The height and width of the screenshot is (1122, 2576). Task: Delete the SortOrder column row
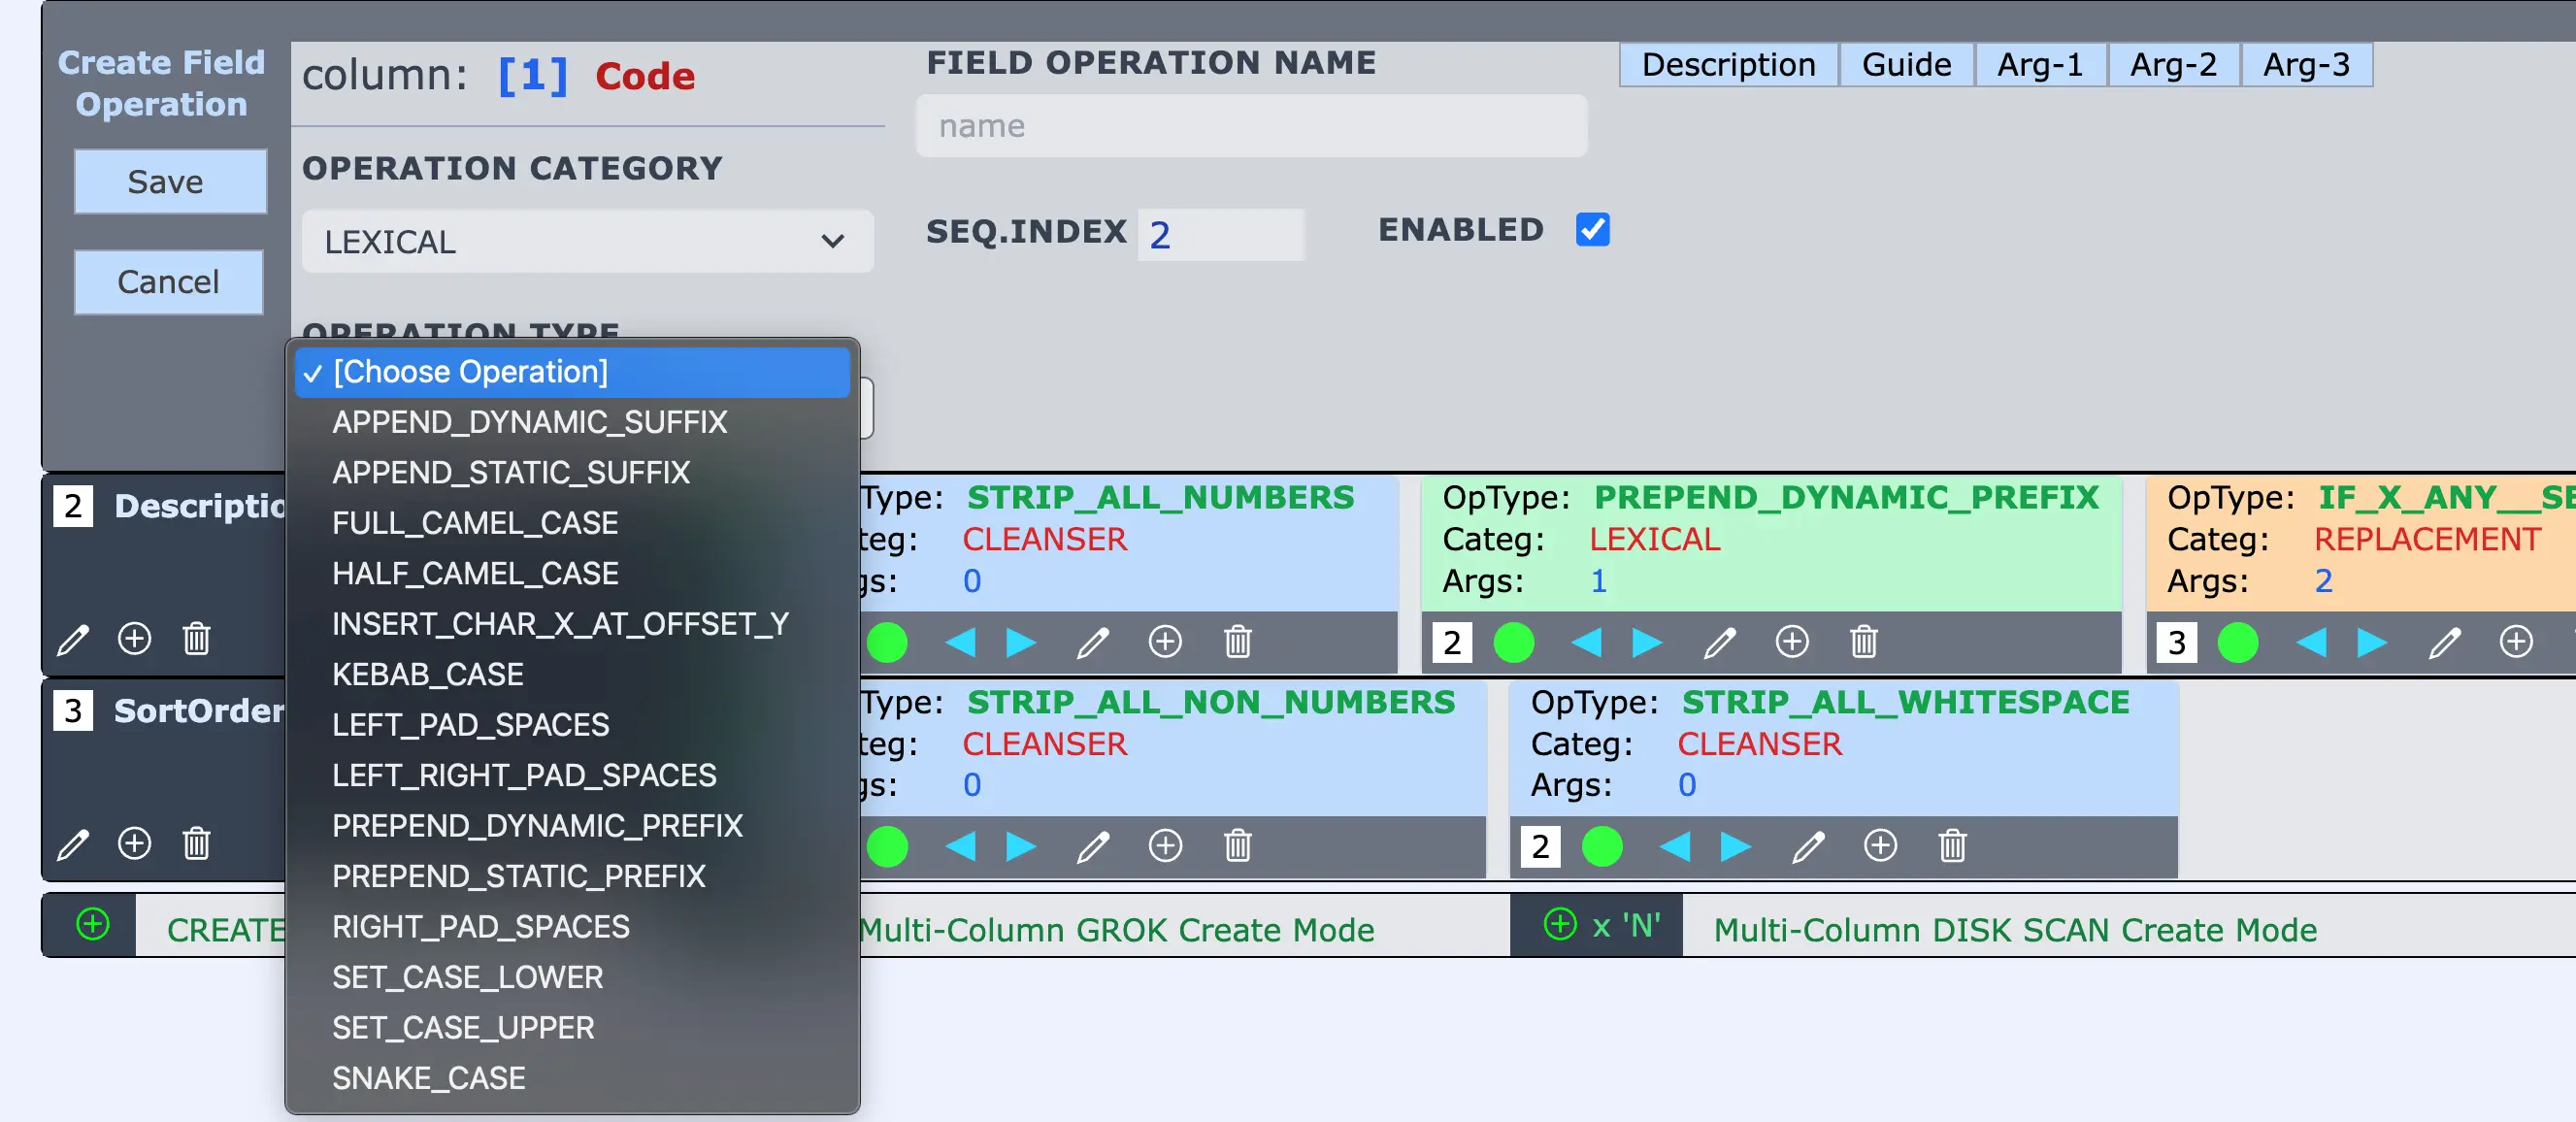click(196, 843)
